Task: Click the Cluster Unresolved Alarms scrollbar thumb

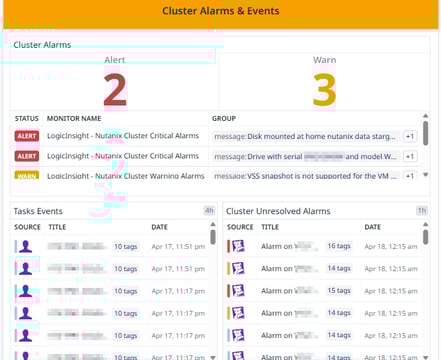Action: coord(426,237)
